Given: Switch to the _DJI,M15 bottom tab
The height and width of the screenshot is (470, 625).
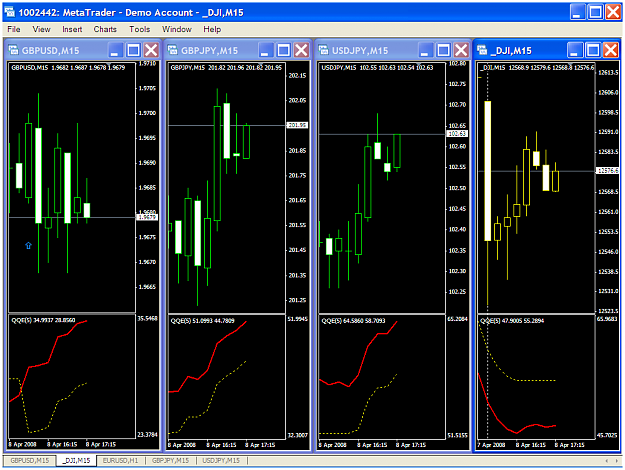Looking at the screenshot, I should 77,460.
